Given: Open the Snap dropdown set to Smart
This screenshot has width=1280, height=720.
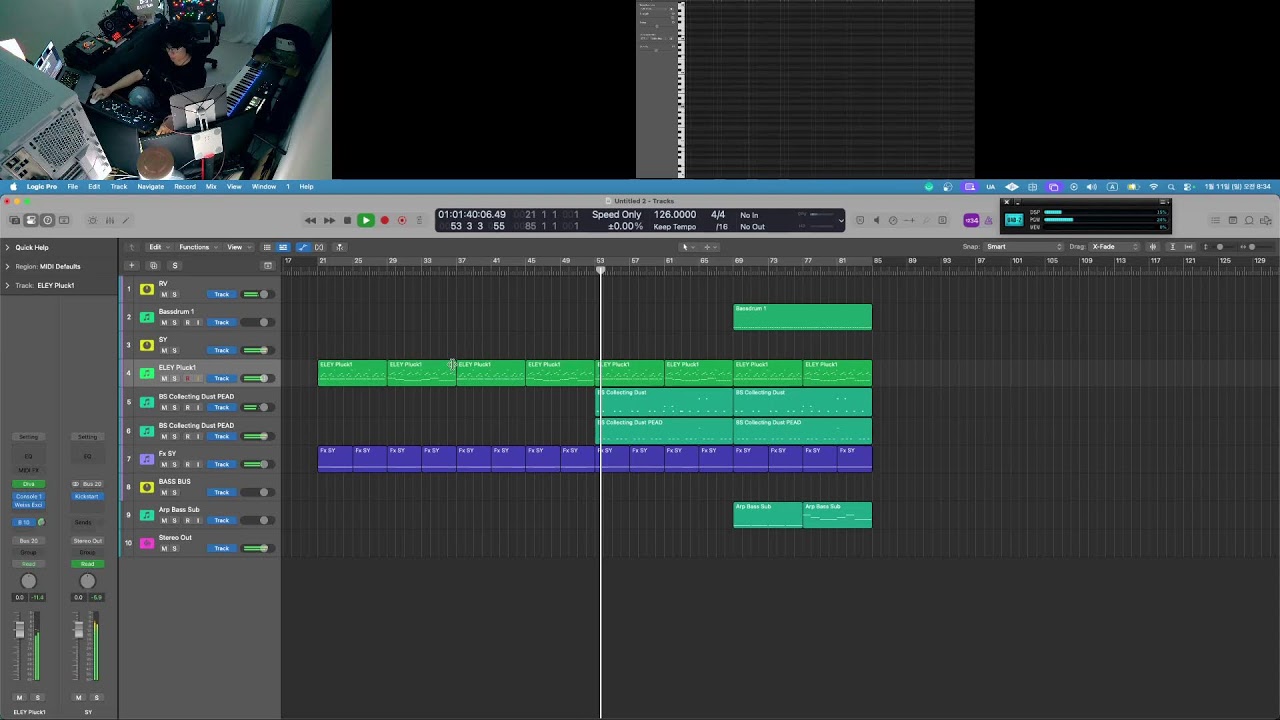Looking at the screenshot, I should [1023, 247].
